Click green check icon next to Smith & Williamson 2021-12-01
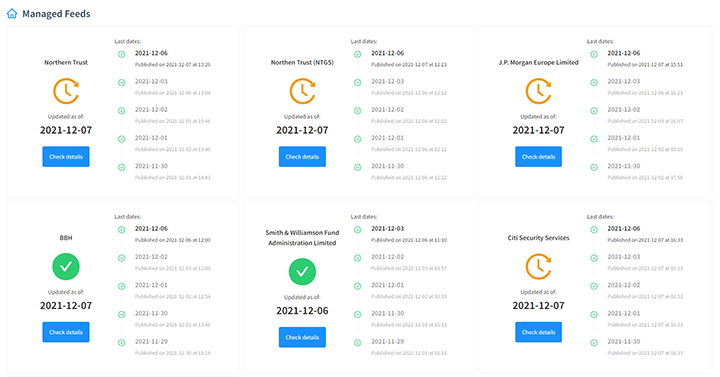 [x=357, y=286]
